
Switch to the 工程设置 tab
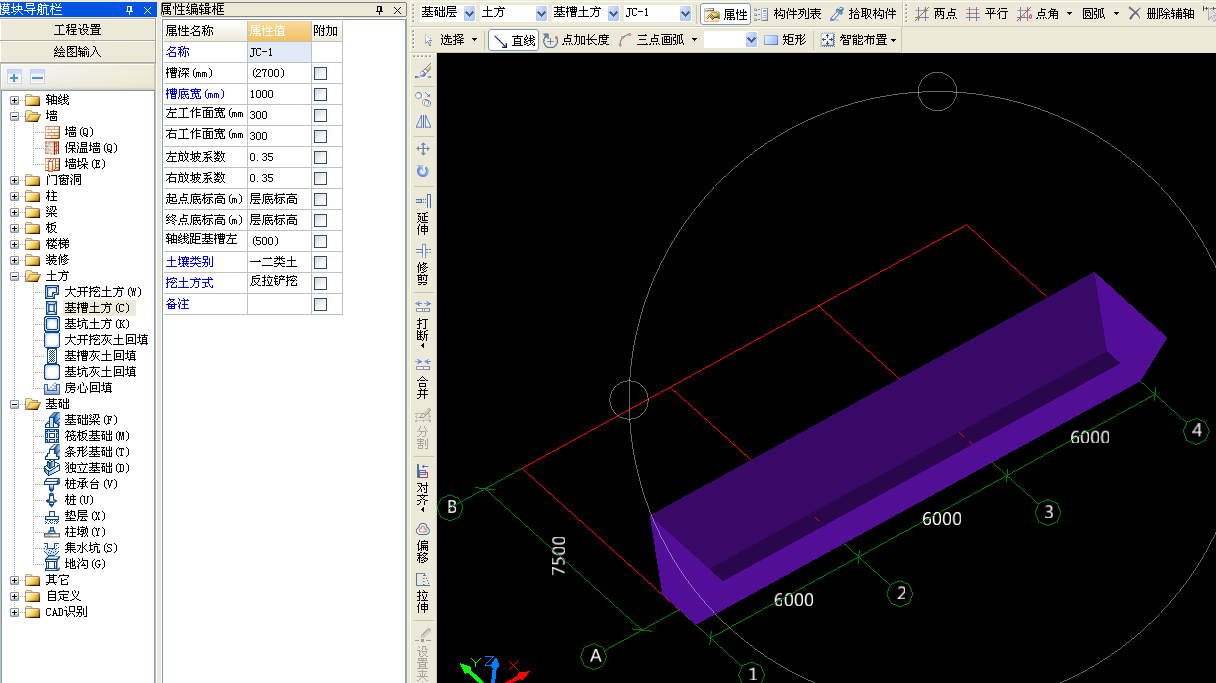click(x=78, y=30)
